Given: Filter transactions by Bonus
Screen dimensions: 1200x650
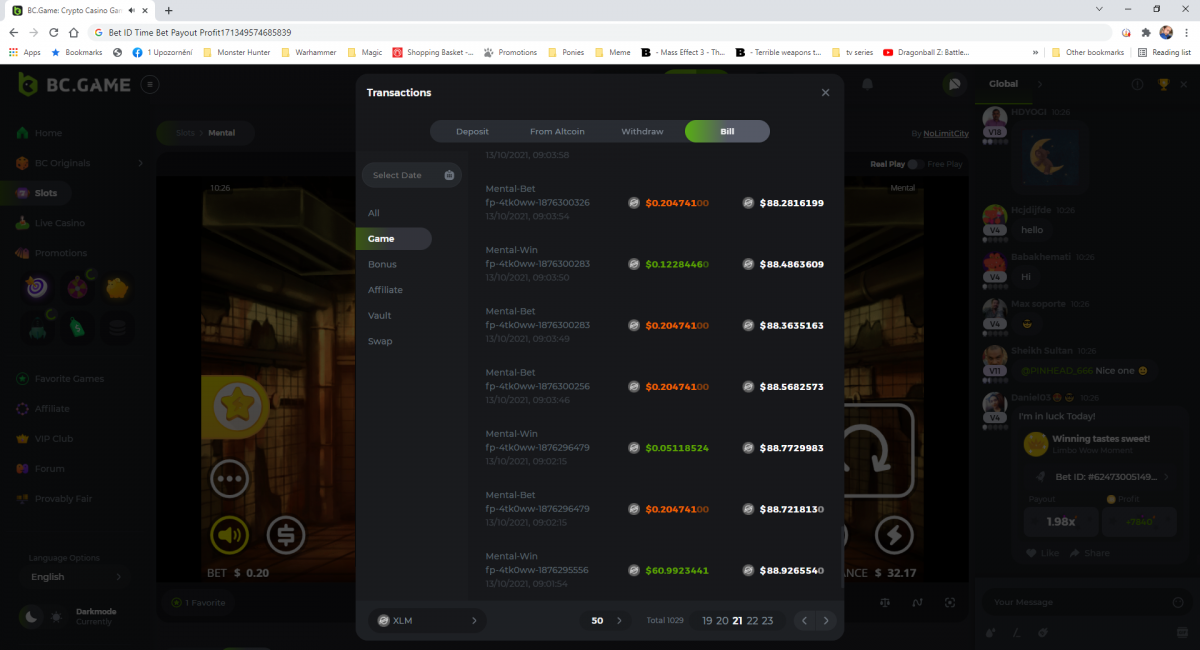Looking at the screenshot, I should 382,264.
